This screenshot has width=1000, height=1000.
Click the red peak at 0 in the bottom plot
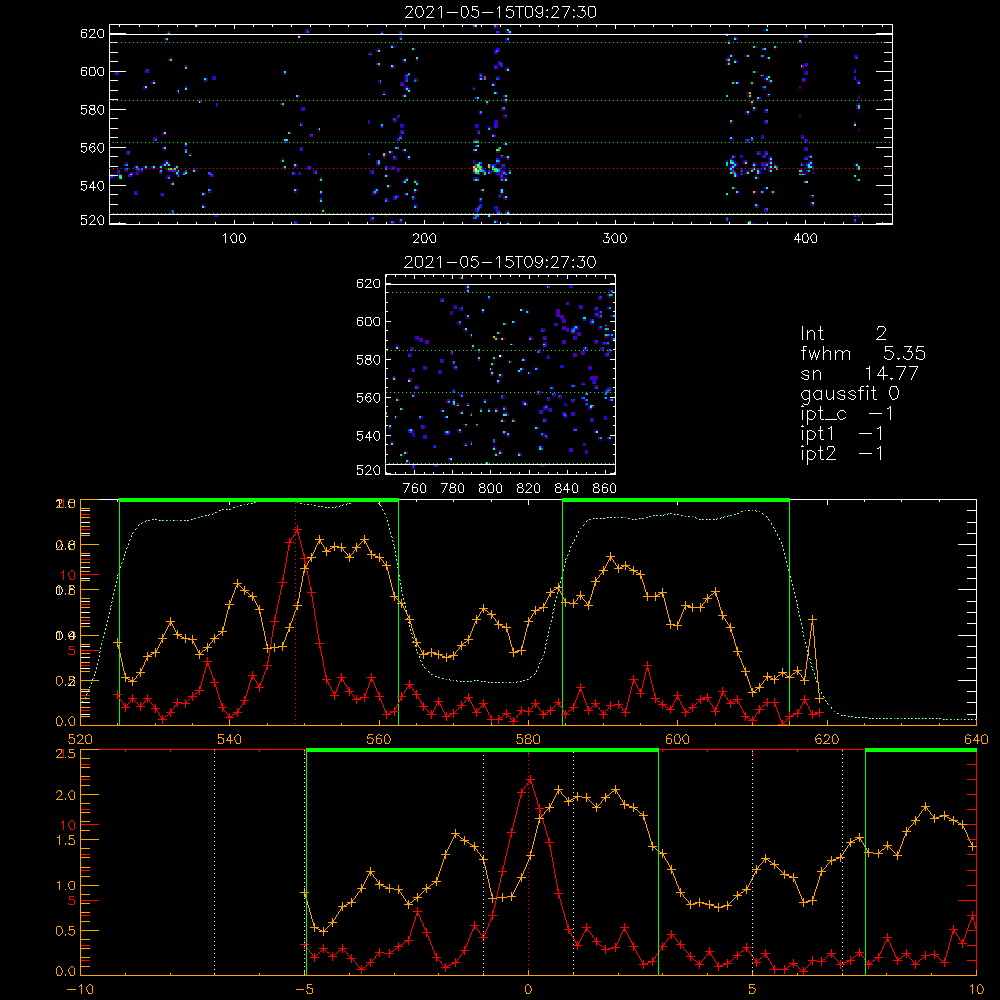[529, 779]
